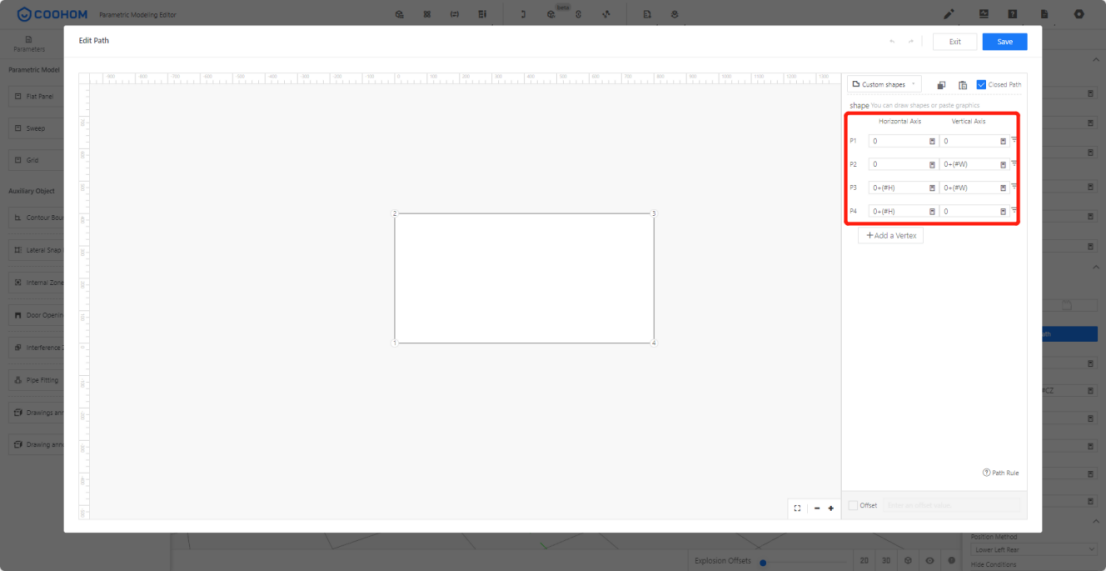Click Add a Vertex button
1107x571 pixels.
890,236
